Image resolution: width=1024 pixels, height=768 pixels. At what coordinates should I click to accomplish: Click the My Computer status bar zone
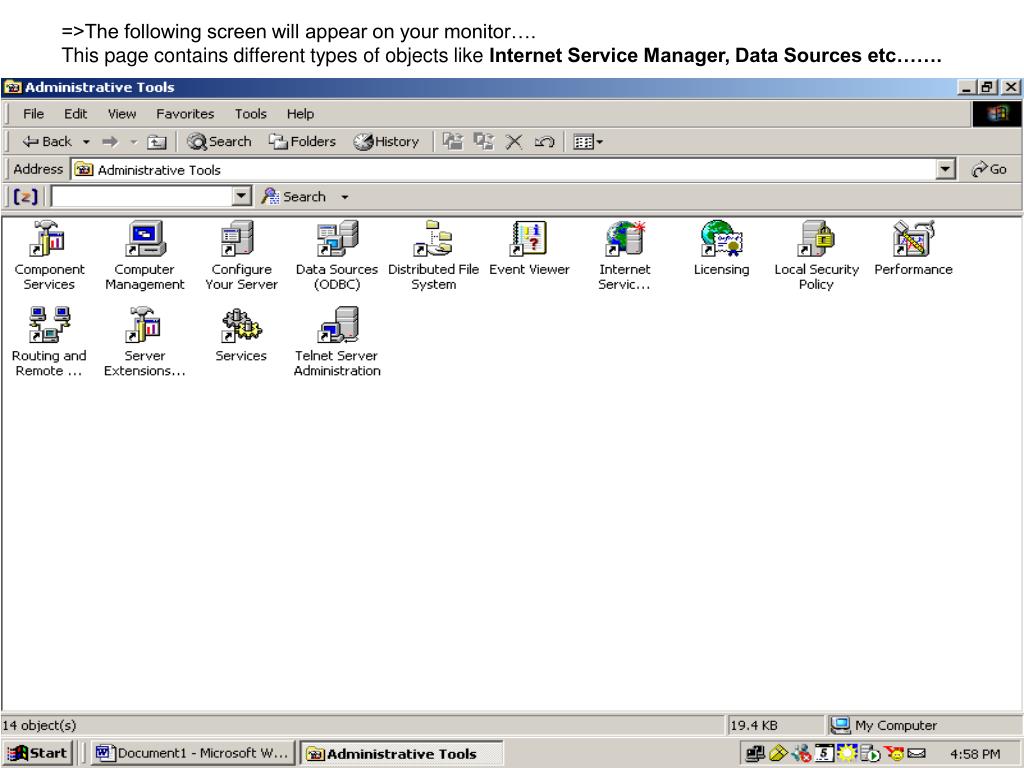click(923, 726)
